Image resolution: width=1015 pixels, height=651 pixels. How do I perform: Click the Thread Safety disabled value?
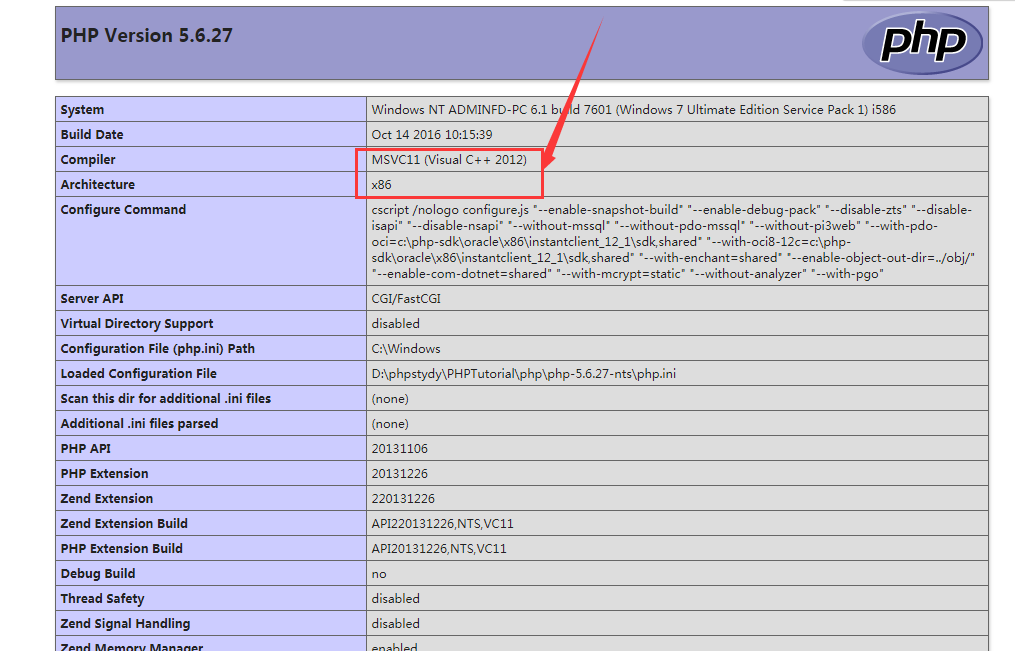pos(394,598)
